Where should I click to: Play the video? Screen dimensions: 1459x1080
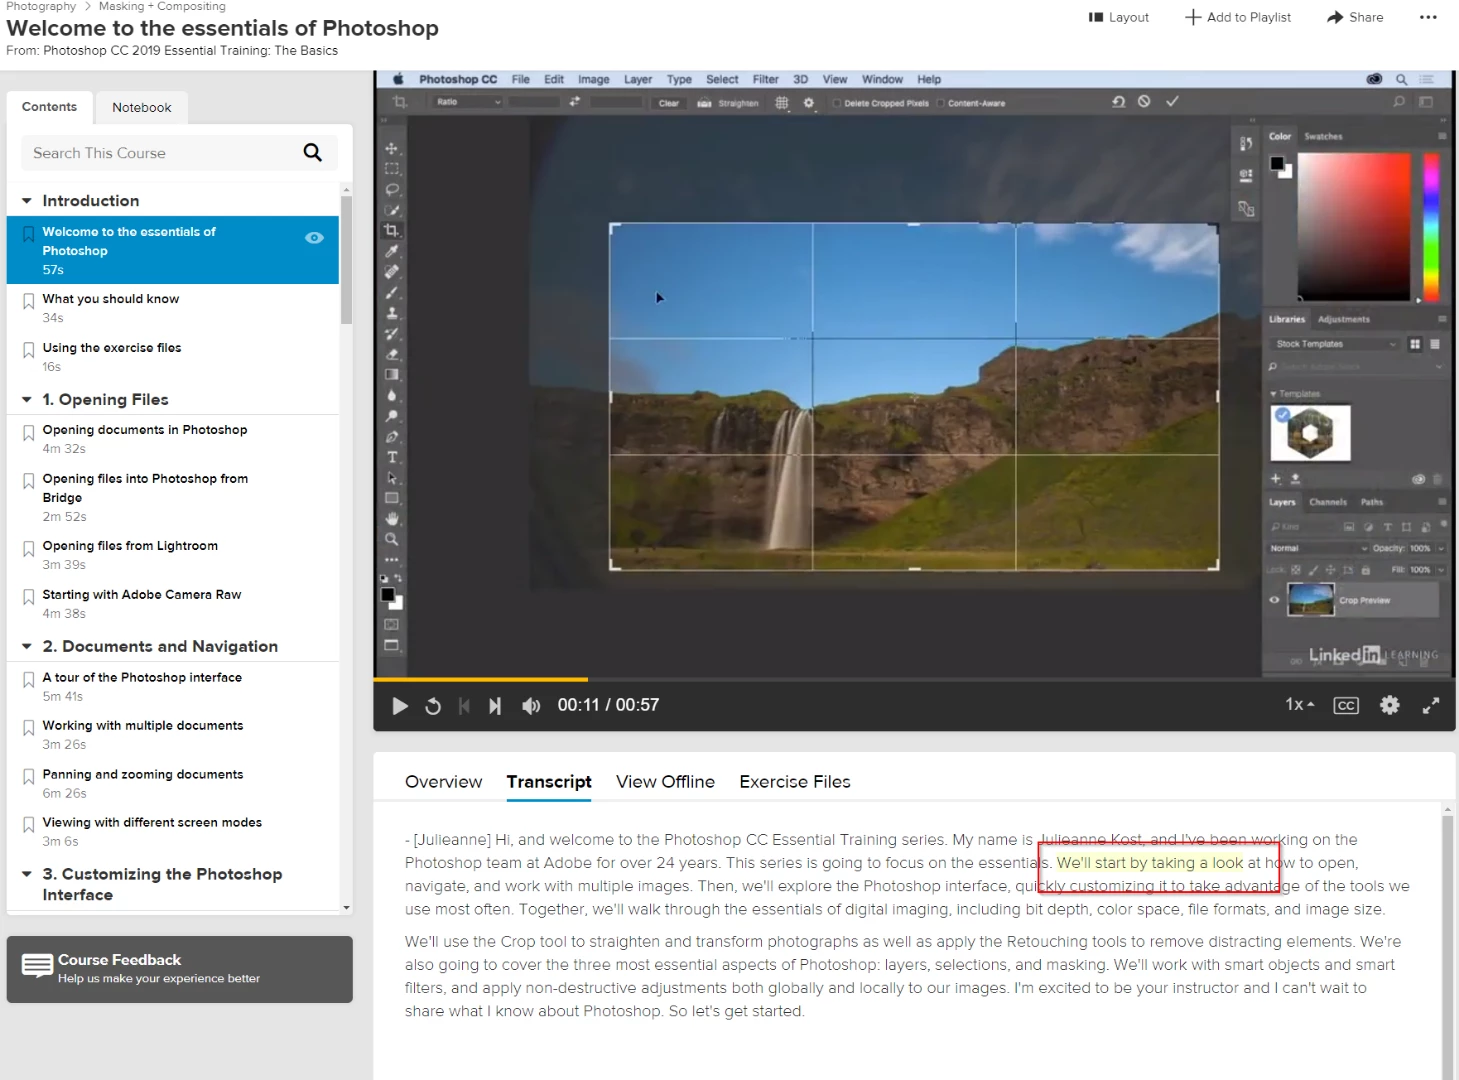[x=400, y=706]
